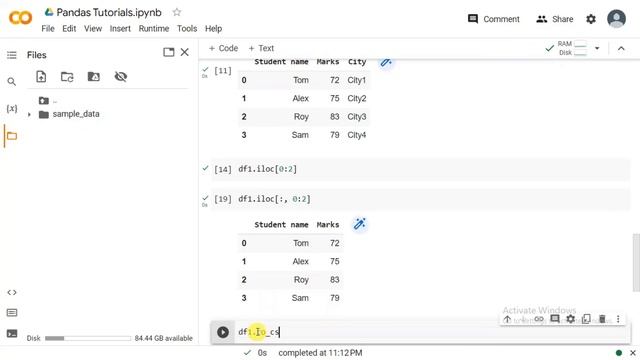Refresh the file browser

[x=67, y=76]
